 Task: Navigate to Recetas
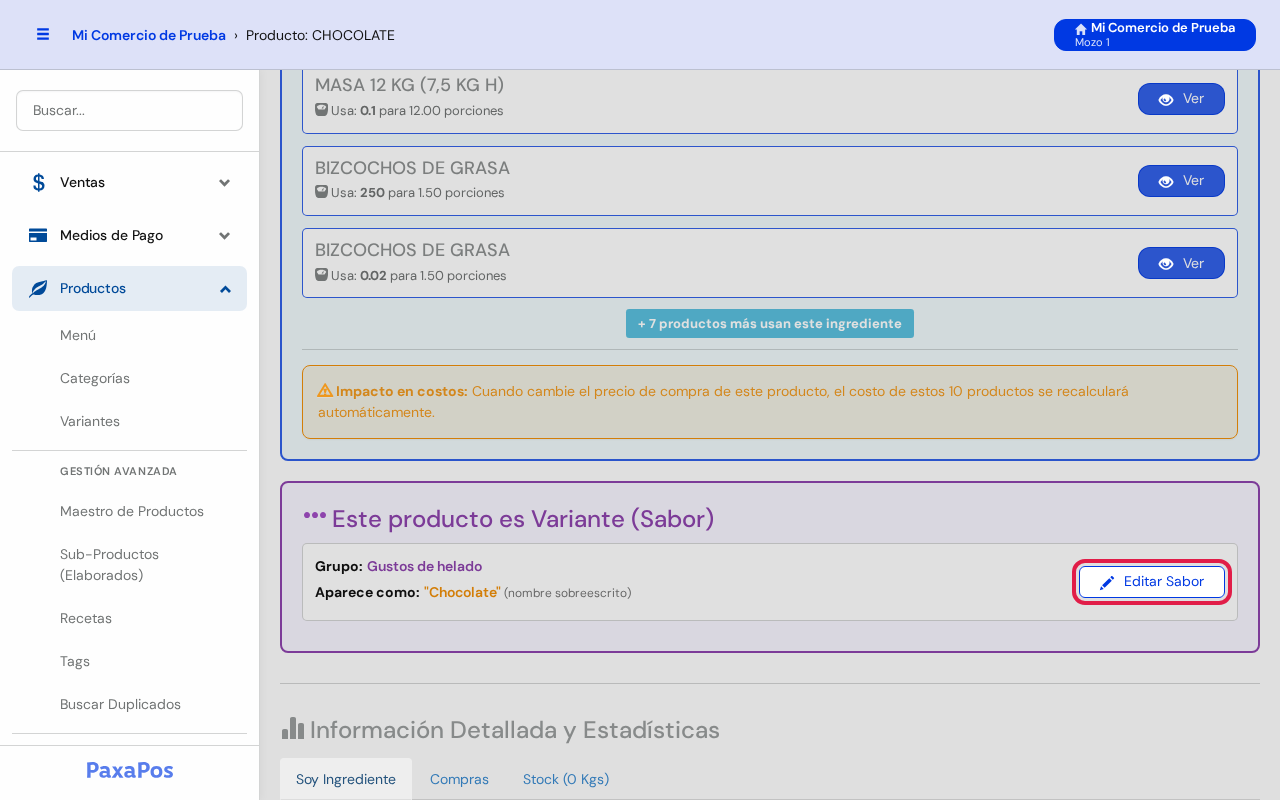(86, 618)
